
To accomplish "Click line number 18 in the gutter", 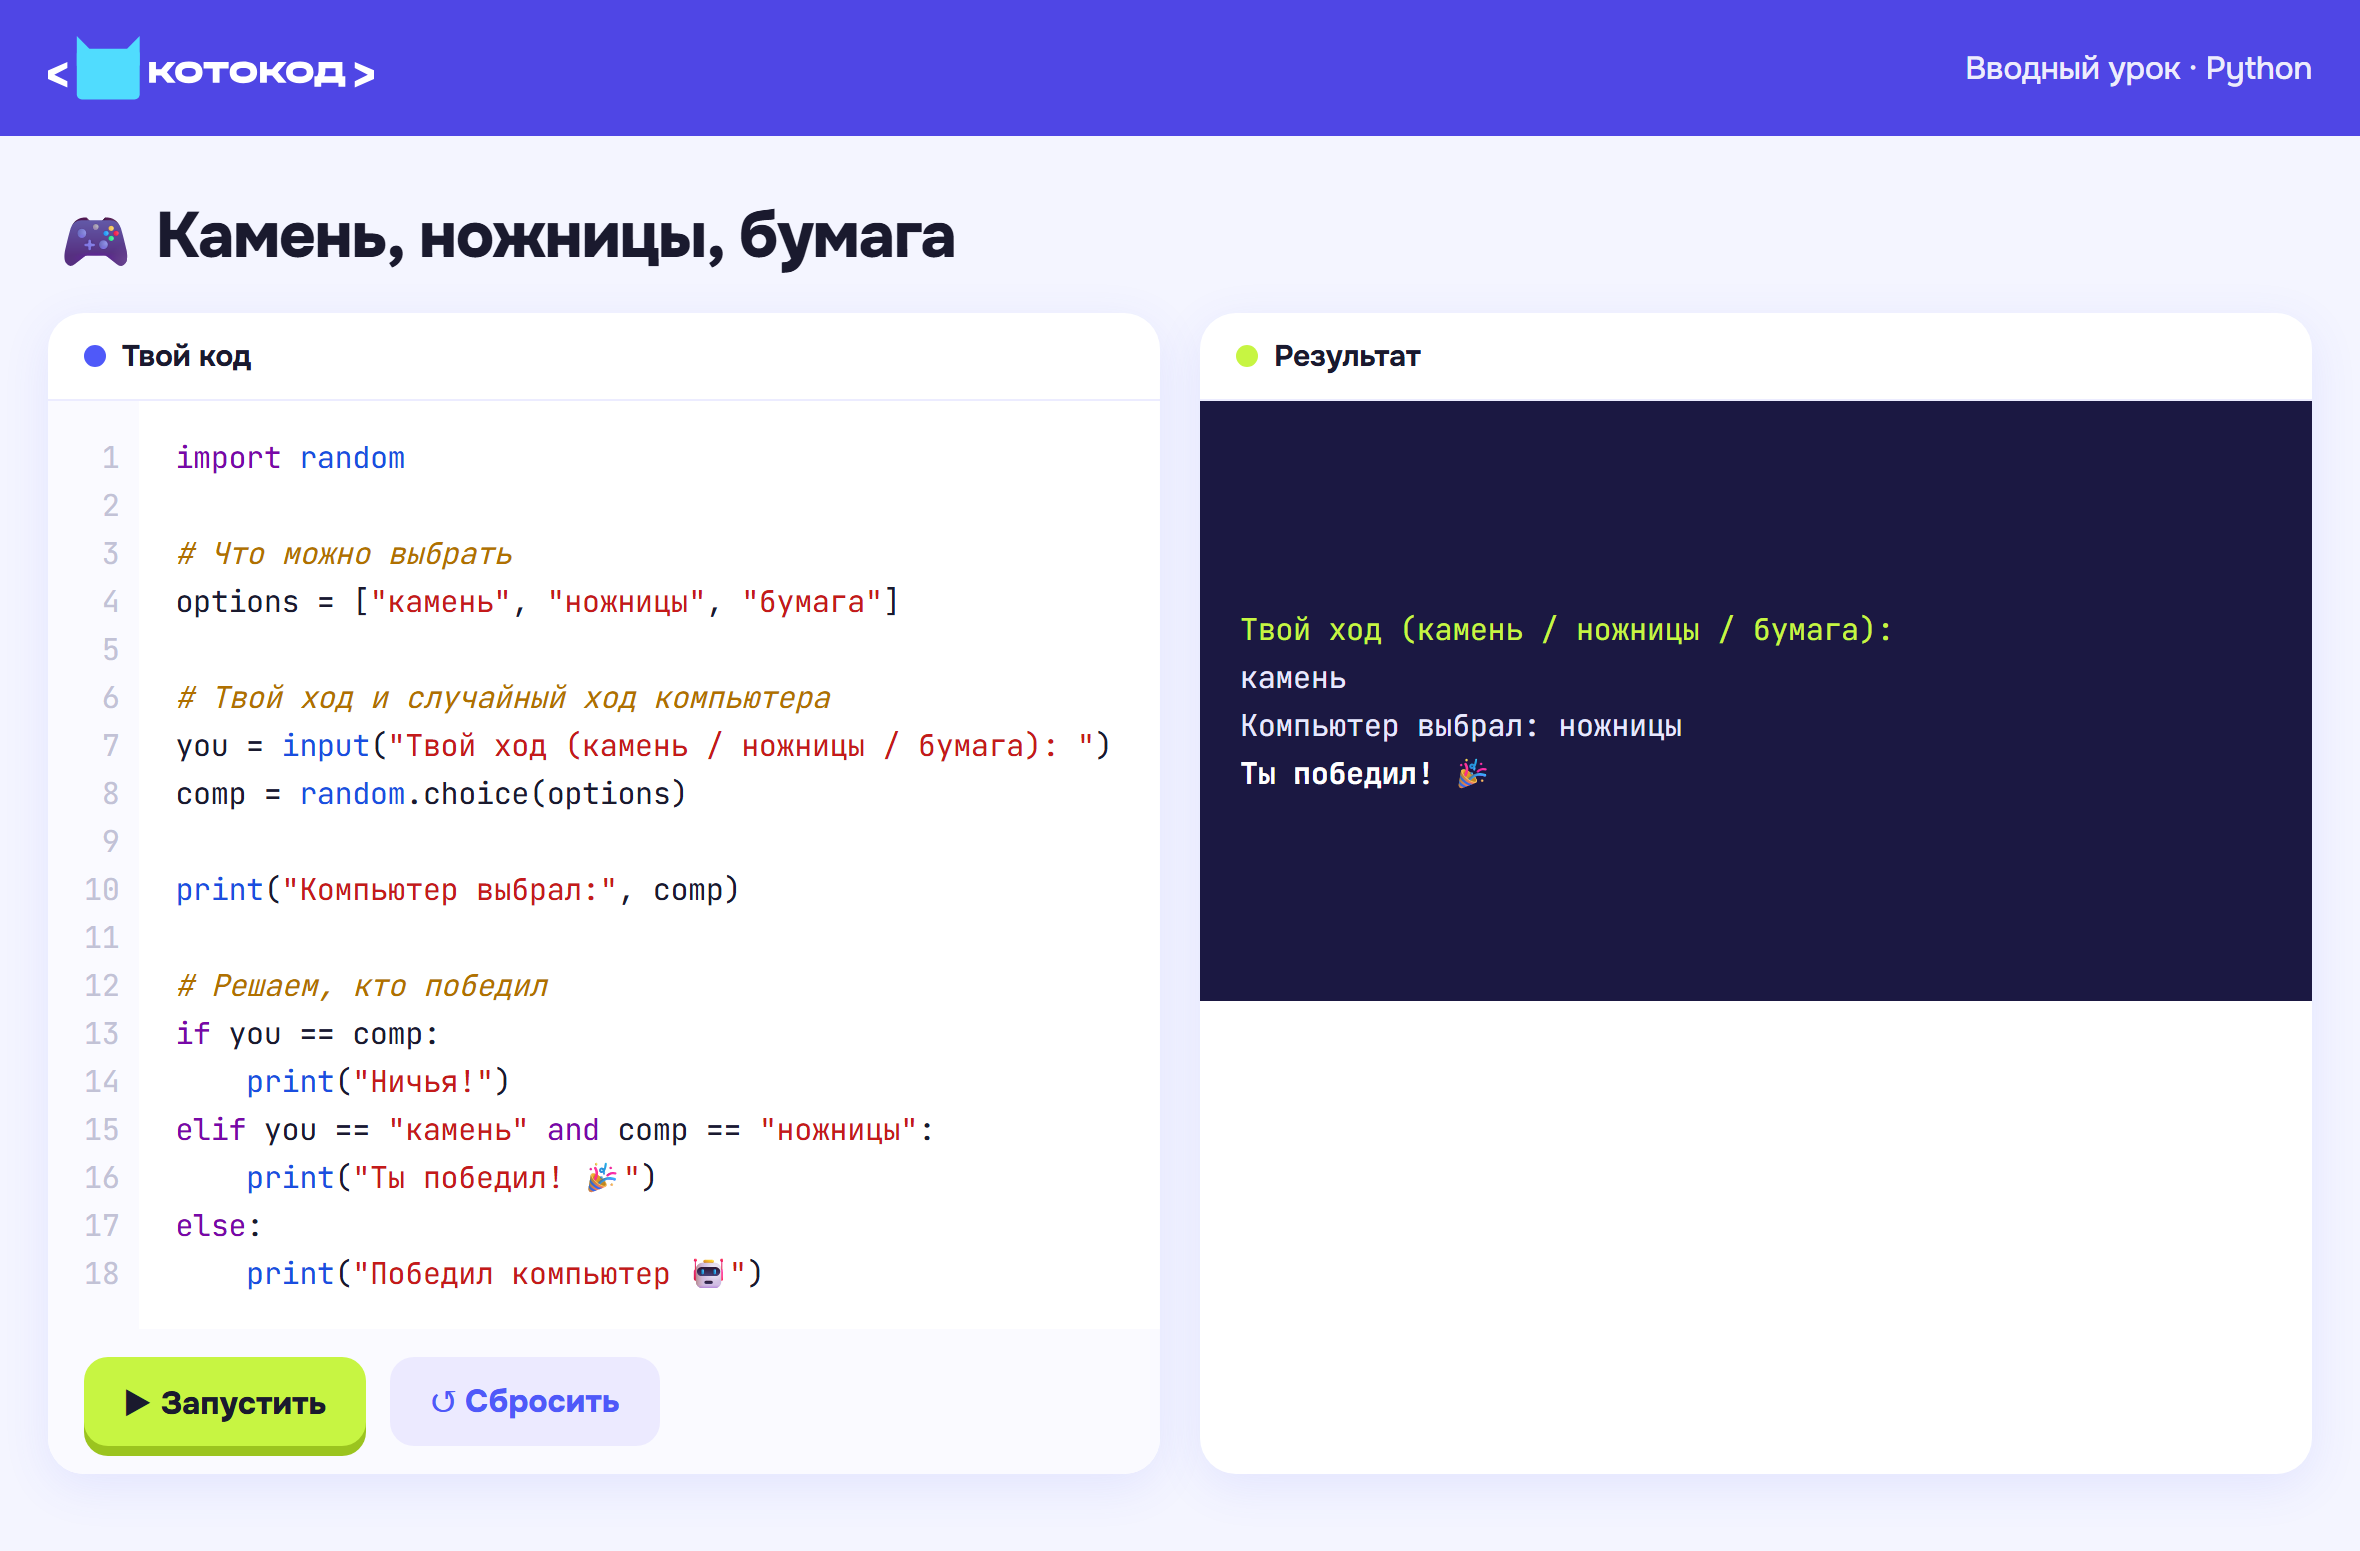I will click(102, 1273).
